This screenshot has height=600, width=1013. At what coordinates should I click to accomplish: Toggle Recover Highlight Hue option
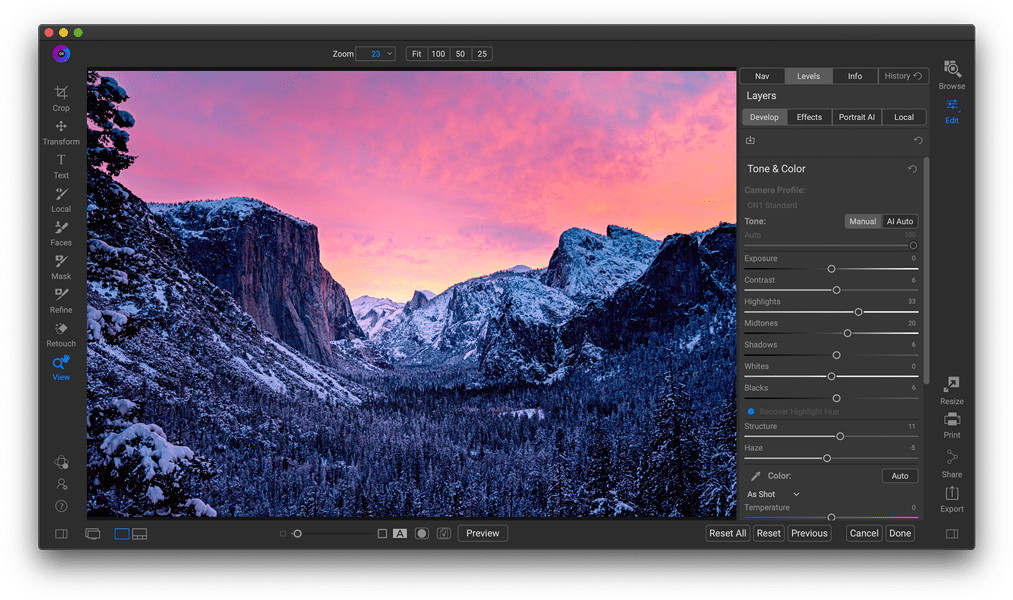coord(751,411)
